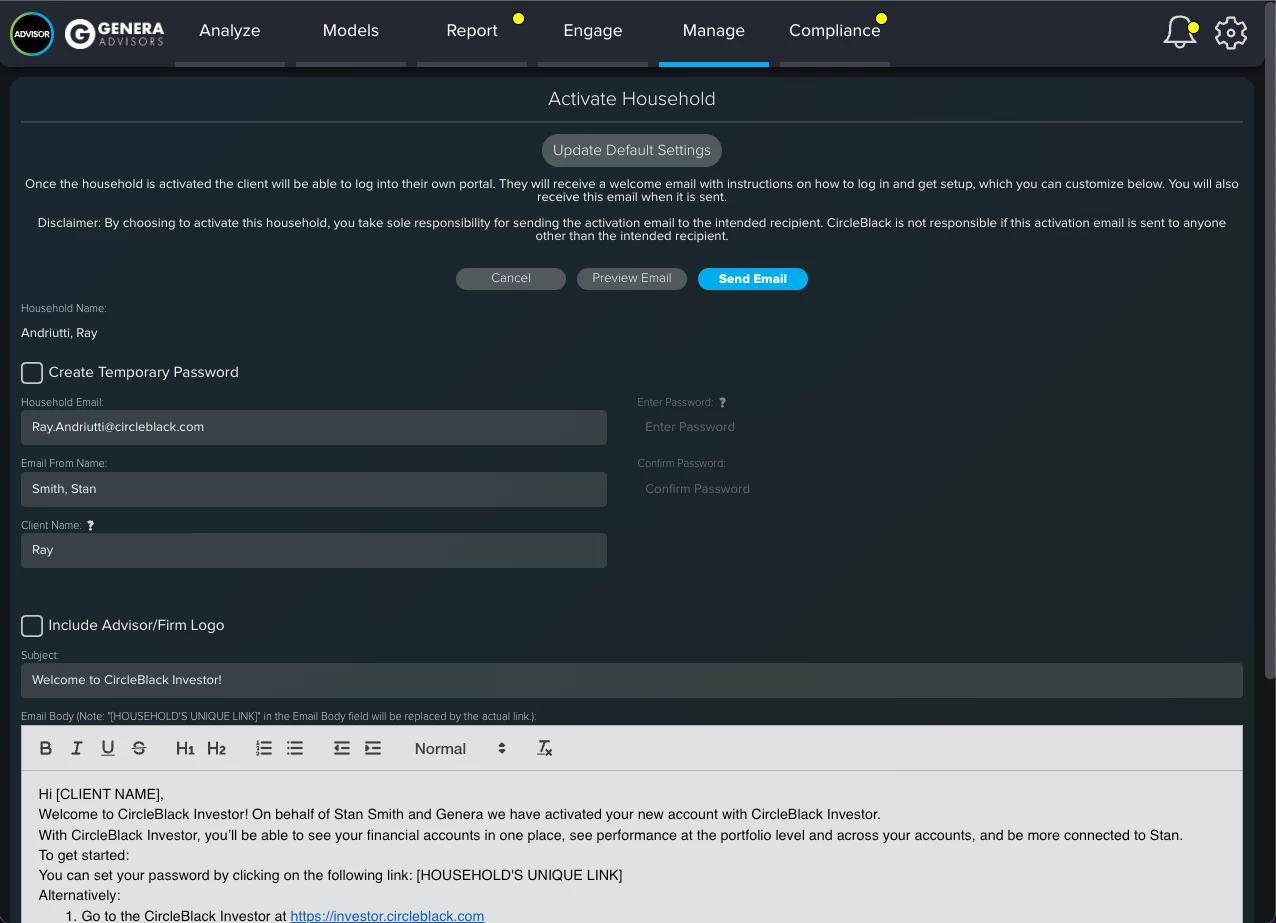This screenshot has width=1276, height=923.
Task: Enable Create Temporary Password checkbox
Action: coord(32,372)
